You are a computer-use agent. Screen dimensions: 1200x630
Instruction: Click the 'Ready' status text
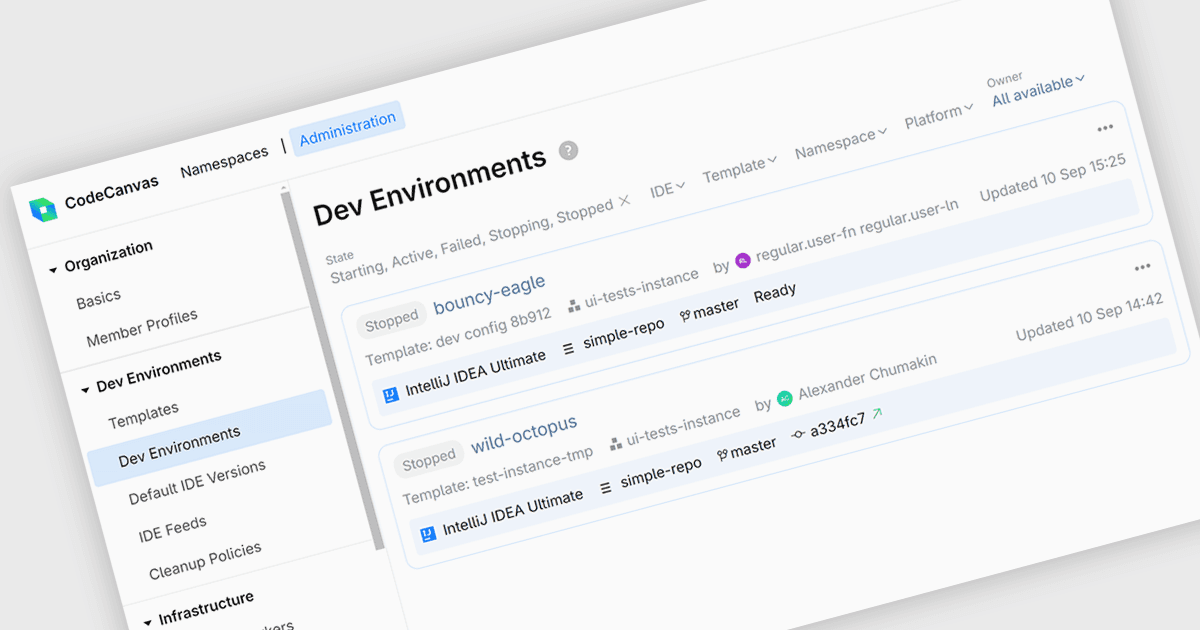click(775, 291)
